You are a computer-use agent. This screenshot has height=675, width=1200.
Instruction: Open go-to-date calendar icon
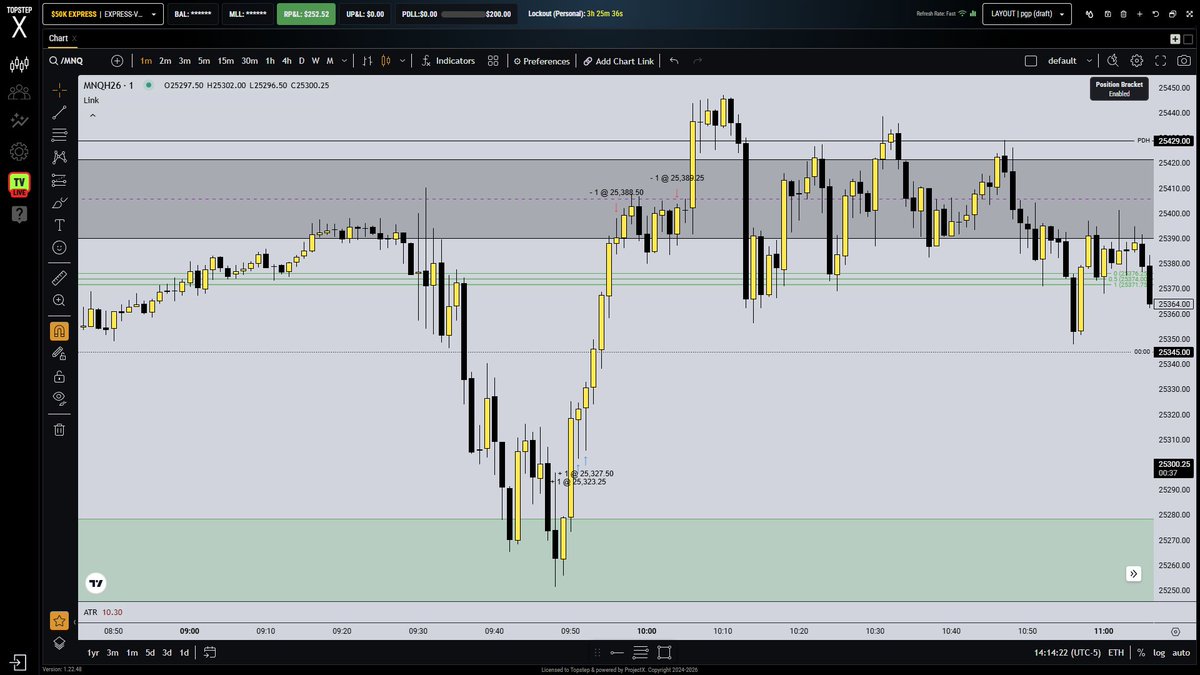tap(210, 652)
